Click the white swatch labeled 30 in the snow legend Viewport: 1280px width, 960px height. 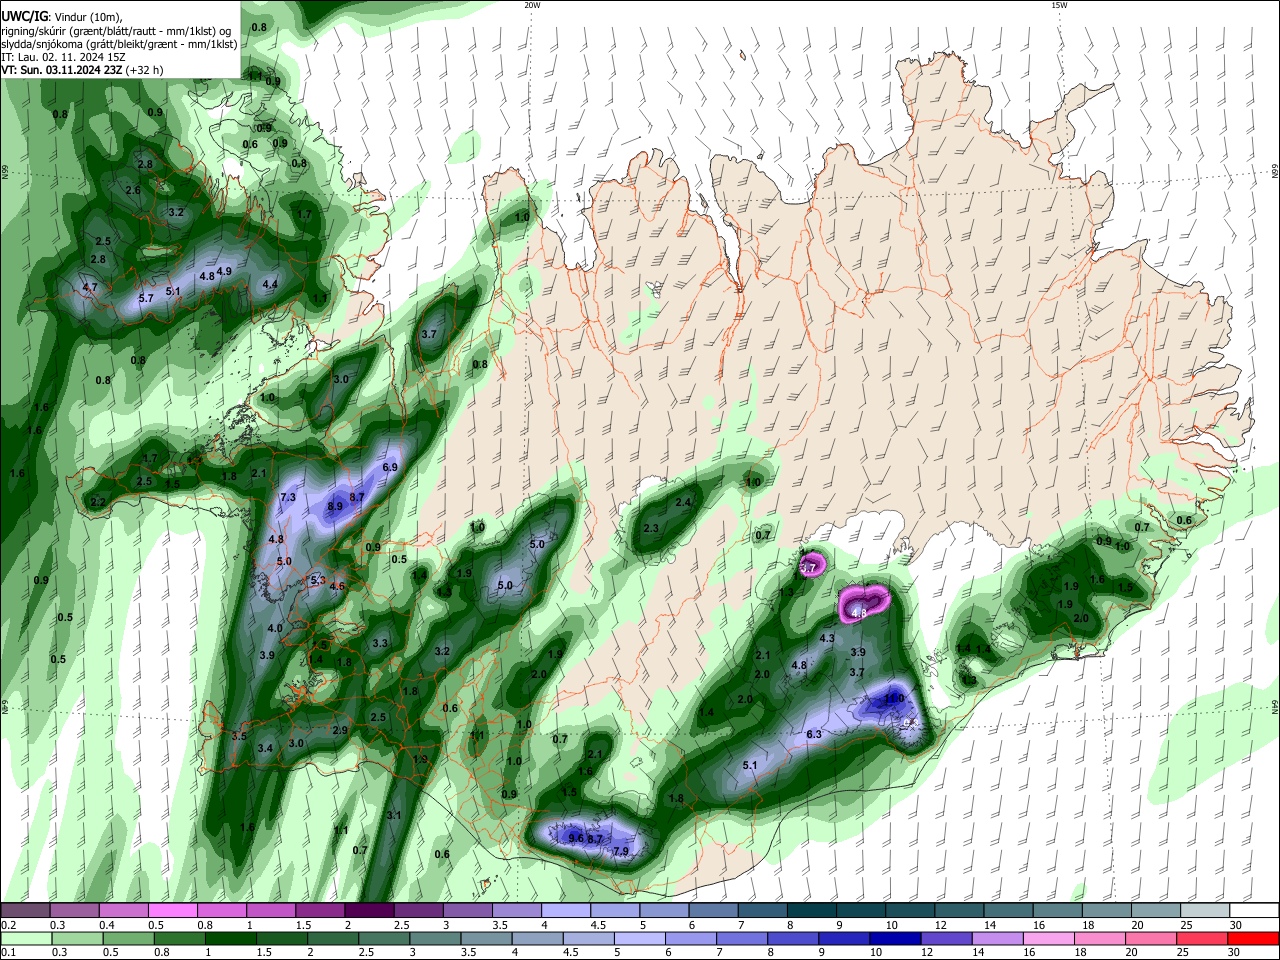(1255, 910)
